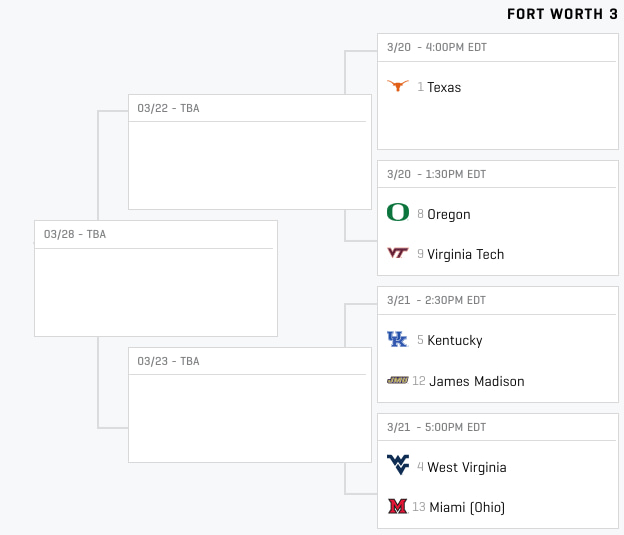624x535 pixels.
Task: Click the Oregon Ducks logo
Action: [x=398, y=214]
